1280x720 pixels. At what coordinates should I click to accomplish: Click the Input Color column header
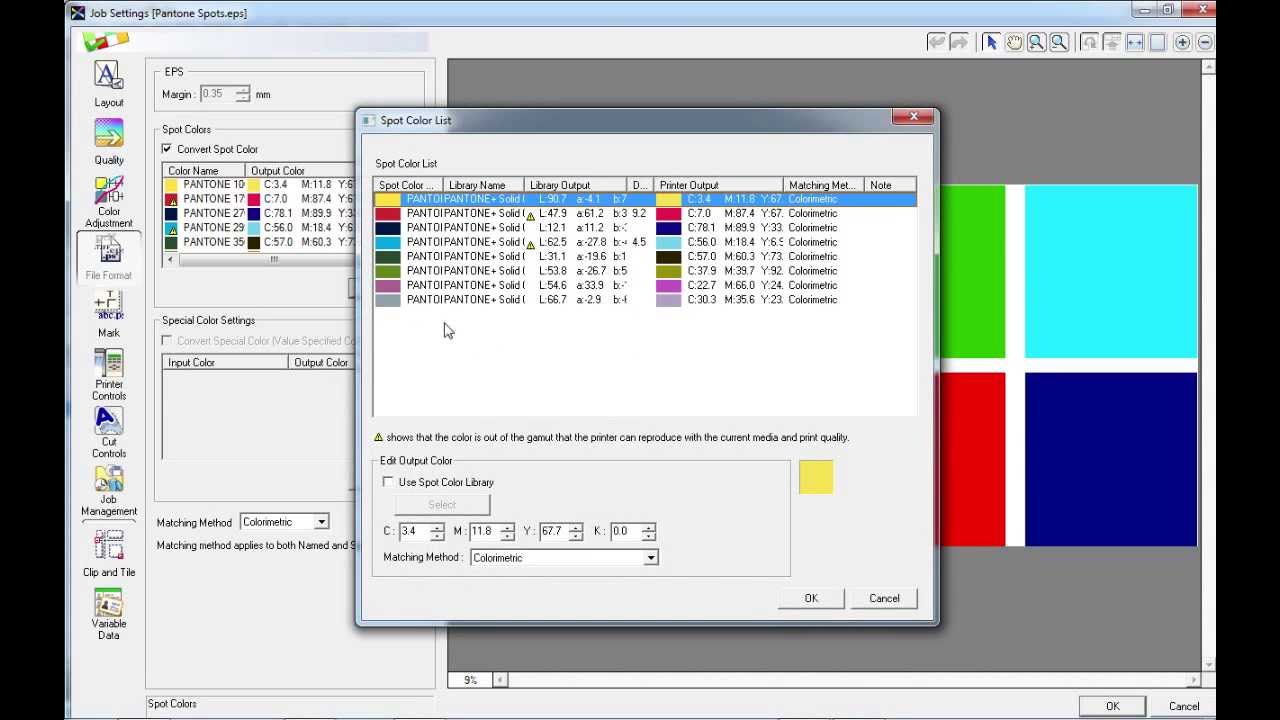tap(225, 363)
